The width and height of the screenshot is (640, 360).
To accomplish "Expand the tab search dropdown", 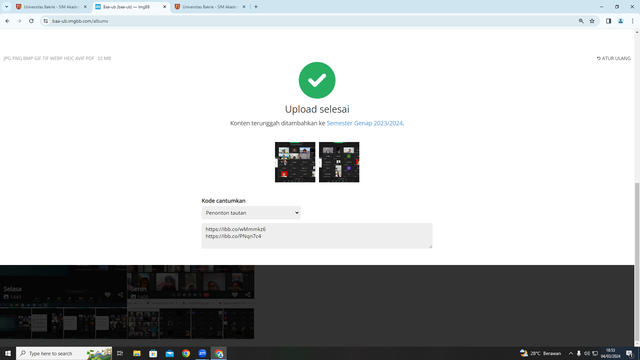I will tap(7, 7).
